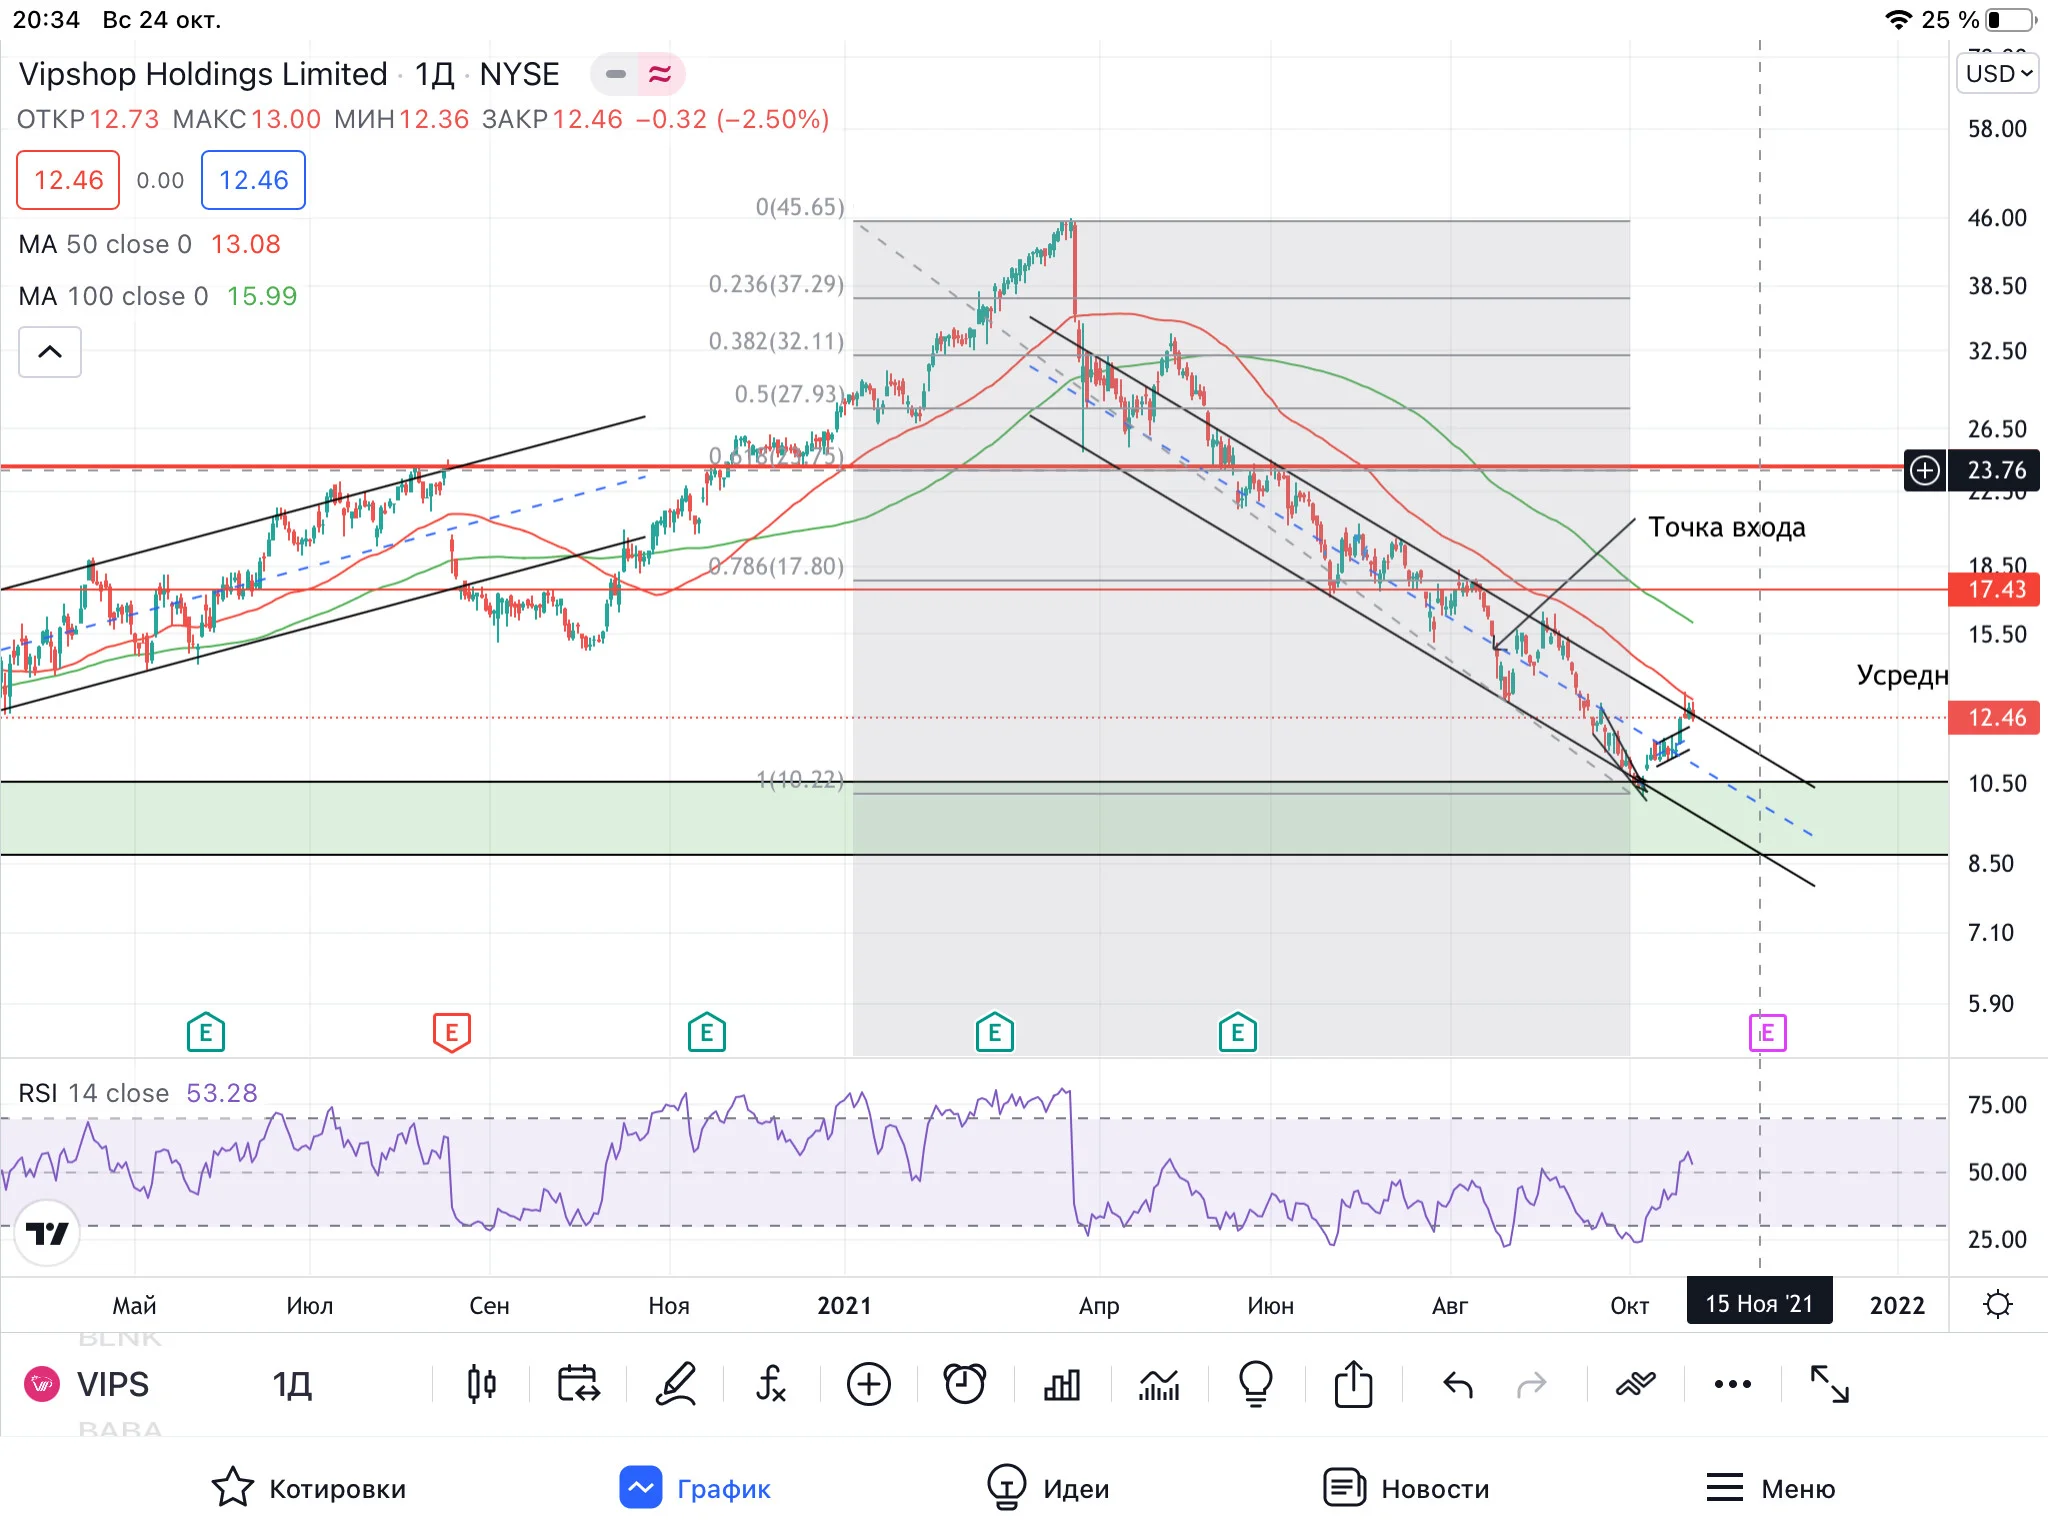
Task: Tap the red sell price 12.46 button
Action: (68, 180)
